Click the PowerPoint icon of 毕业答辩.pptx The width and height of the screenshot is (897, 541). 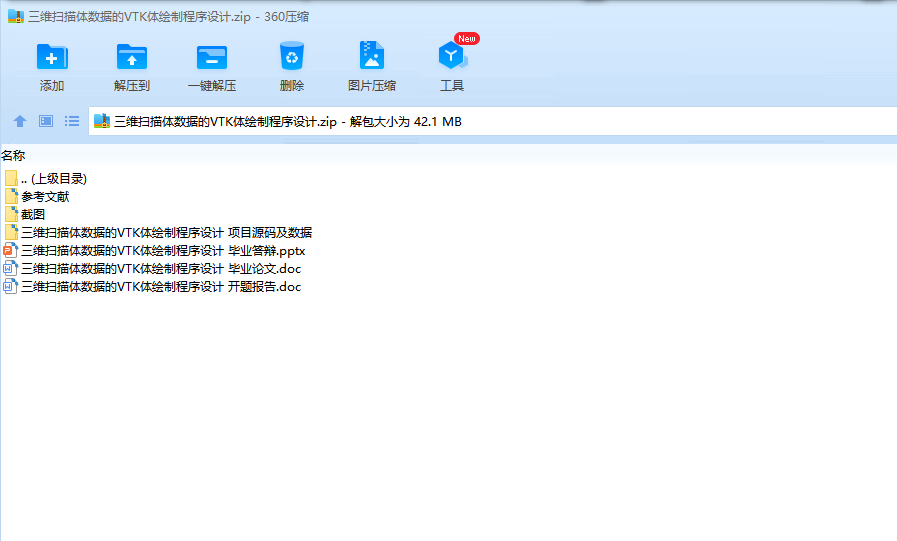(10, 250)
